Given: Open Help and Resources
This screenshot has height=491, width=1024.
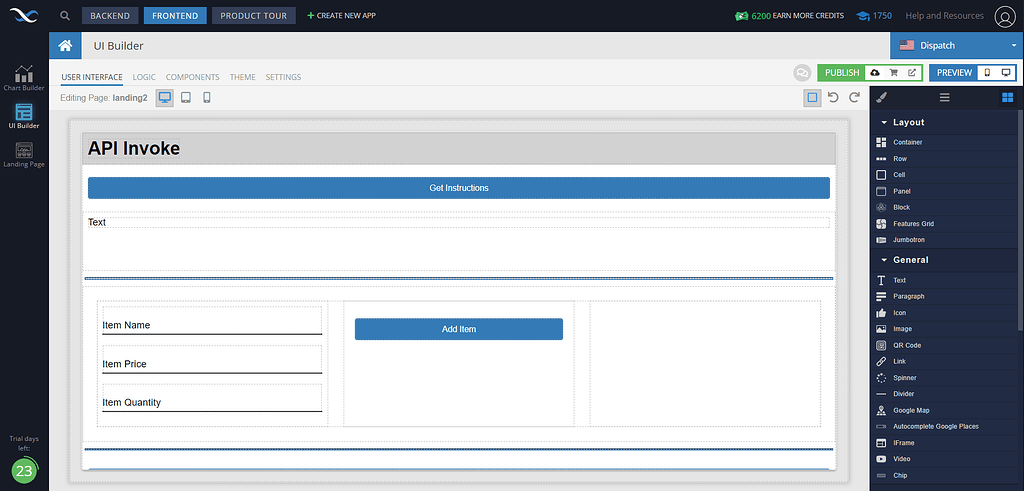Looking at the screenshot, I should (x=944, y=16).
